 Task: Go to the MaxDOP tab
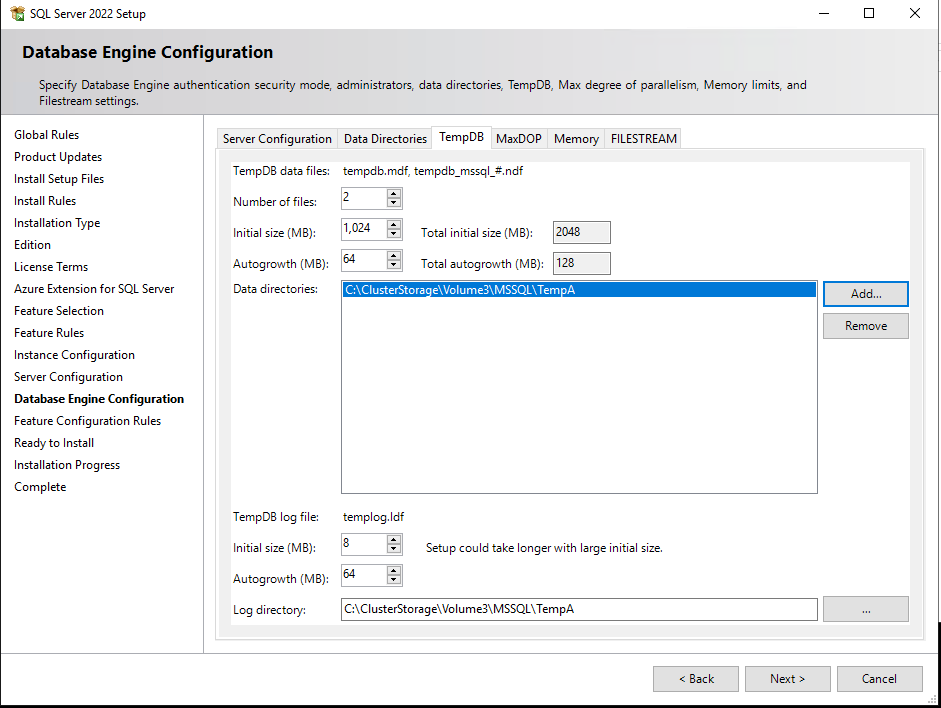click(x=519, y=139)
